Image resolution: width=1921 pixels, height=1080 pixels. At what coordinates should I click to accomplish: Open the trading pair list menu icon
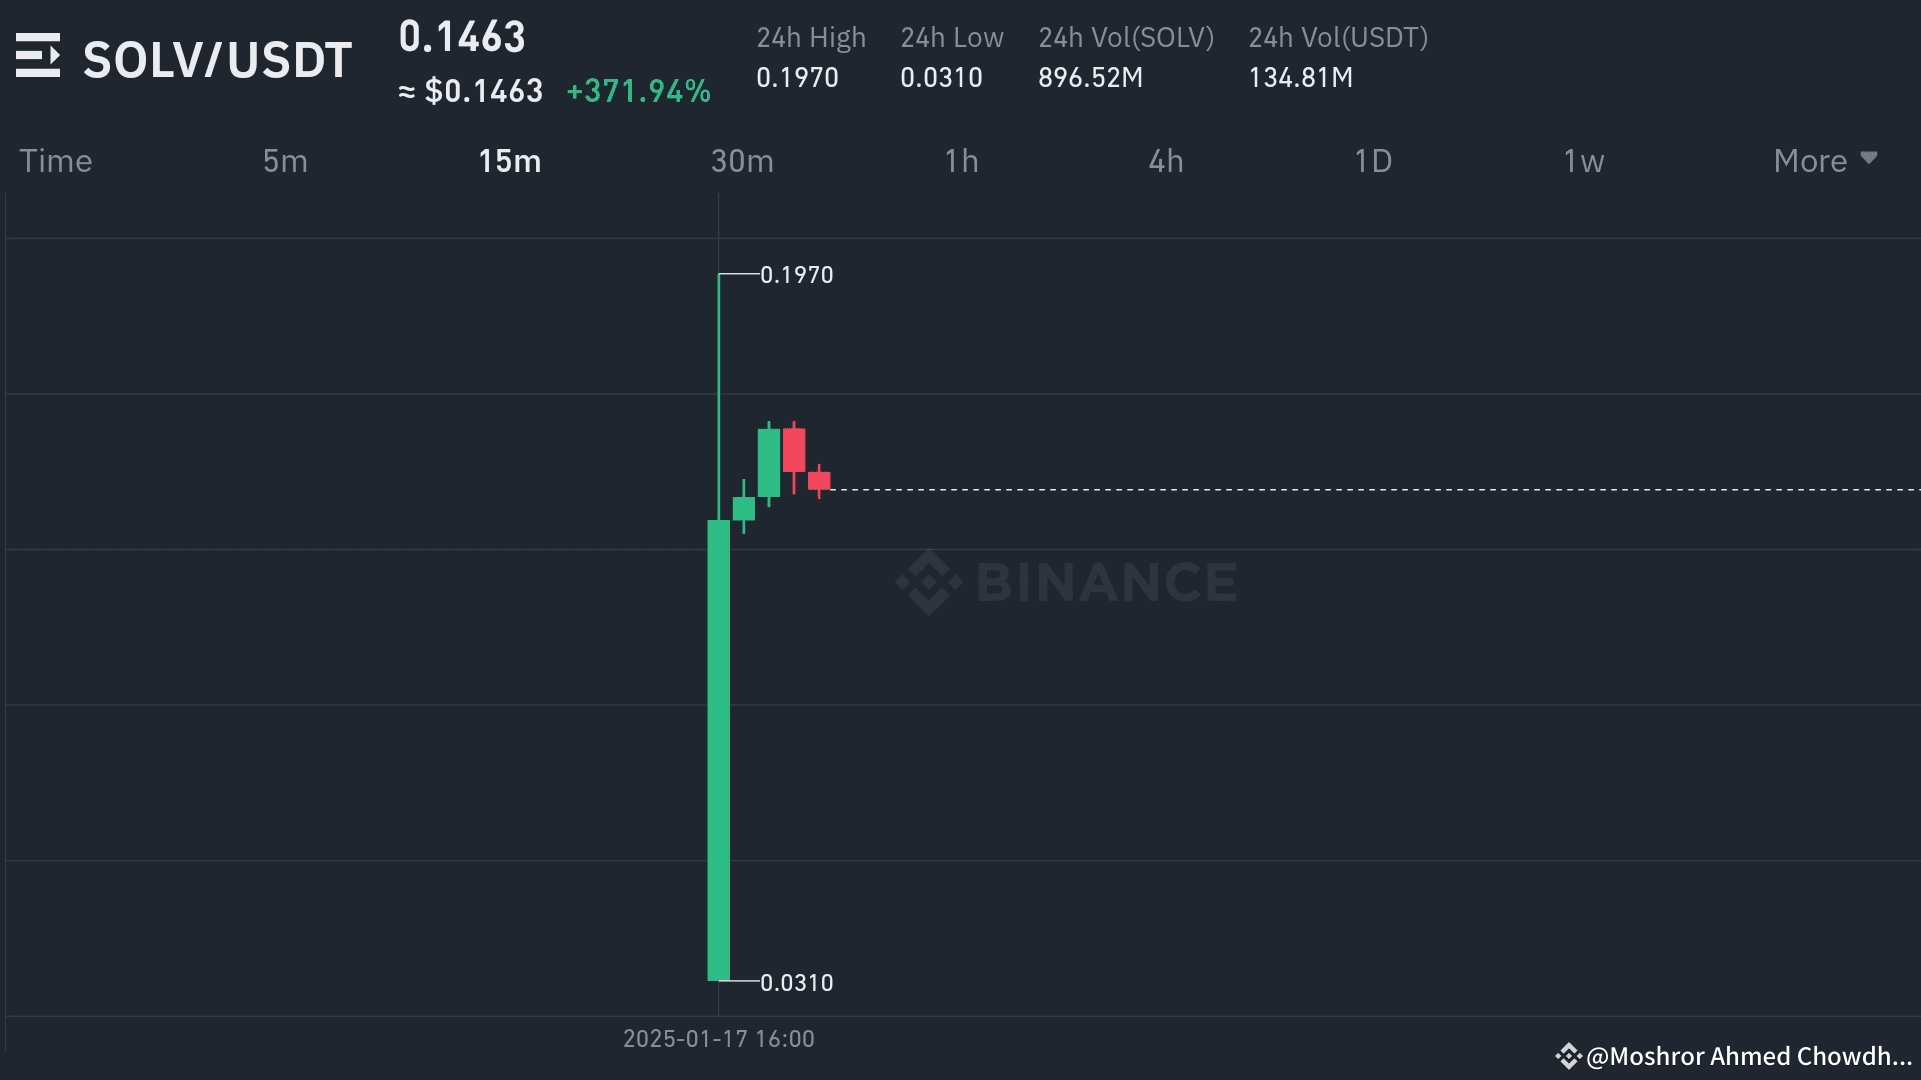(38, 56)
